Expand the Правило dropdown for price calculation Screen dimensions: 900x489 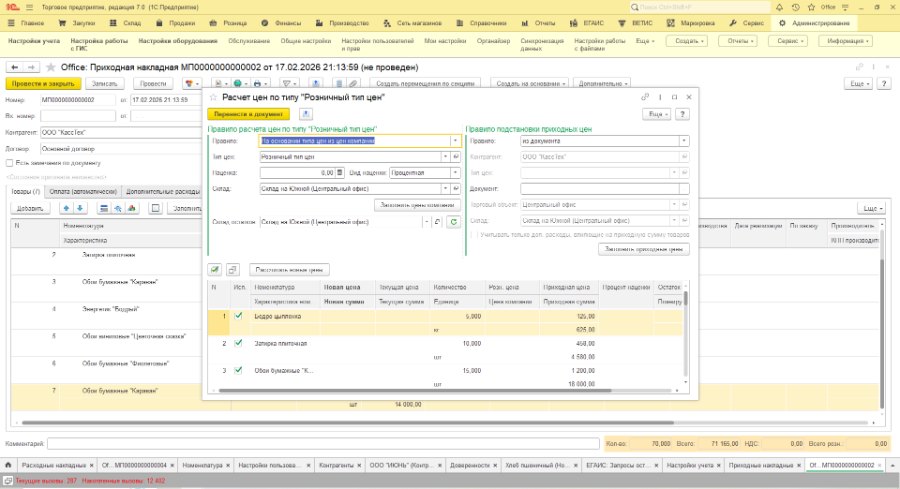point(455,141)
